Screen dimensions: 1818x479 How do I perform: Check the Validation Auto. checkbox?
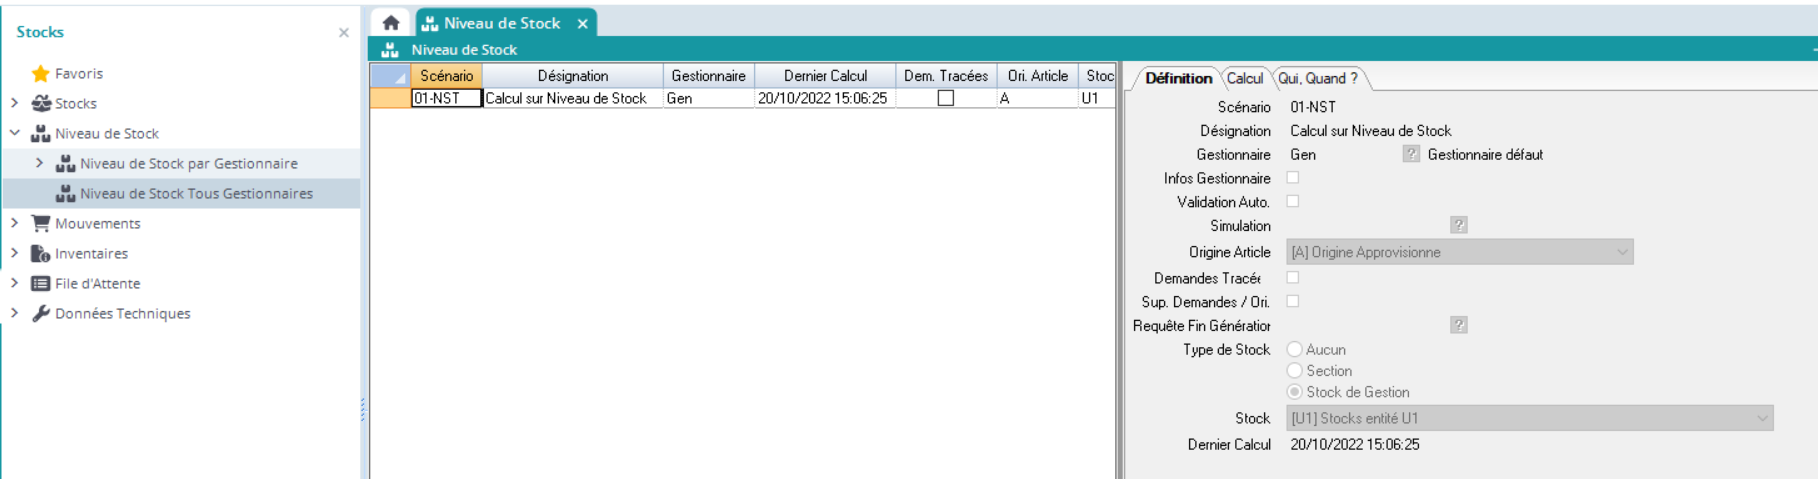[1293, 201]
